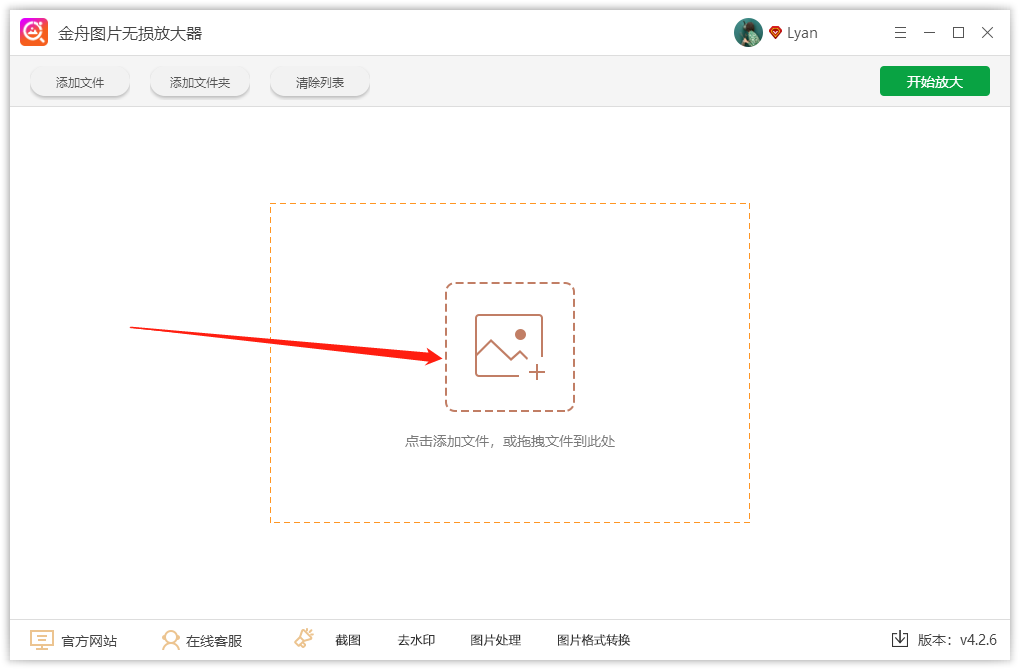
Task: Click the 版本: v4.2.6 version text
Action: click(x=957, y=640)
